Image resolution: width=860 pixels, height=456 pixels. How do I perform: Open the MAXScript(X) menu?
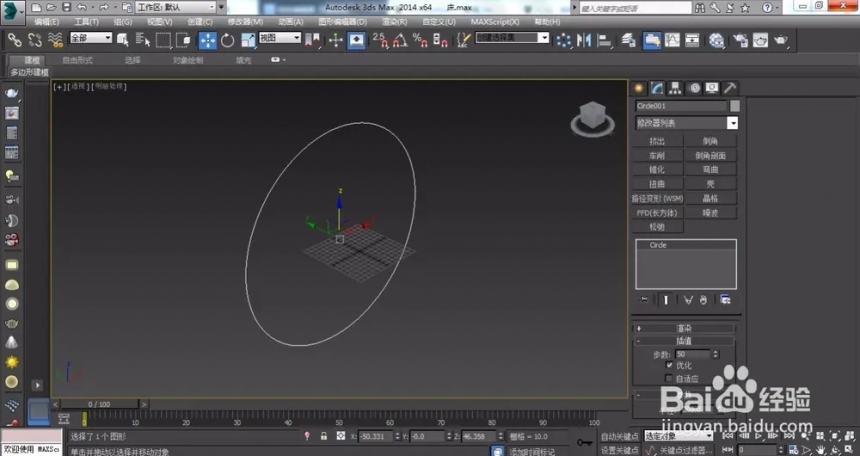pos(495,22)
